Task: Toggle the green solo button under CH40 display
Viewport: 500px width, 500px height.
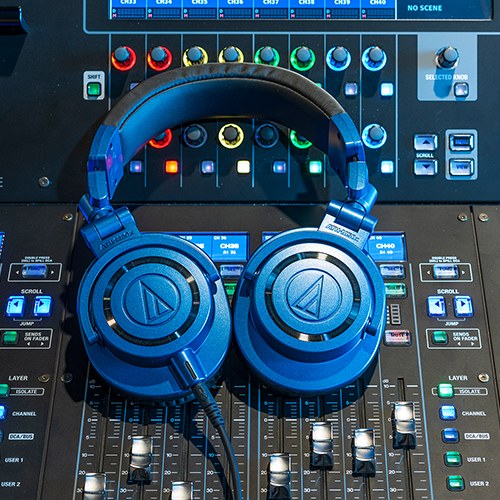Action: (395, 290)
